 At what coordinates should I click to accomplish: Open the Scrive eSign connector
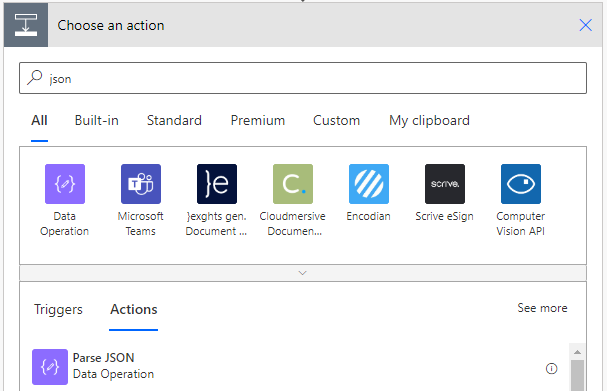(x=445, y=184)
